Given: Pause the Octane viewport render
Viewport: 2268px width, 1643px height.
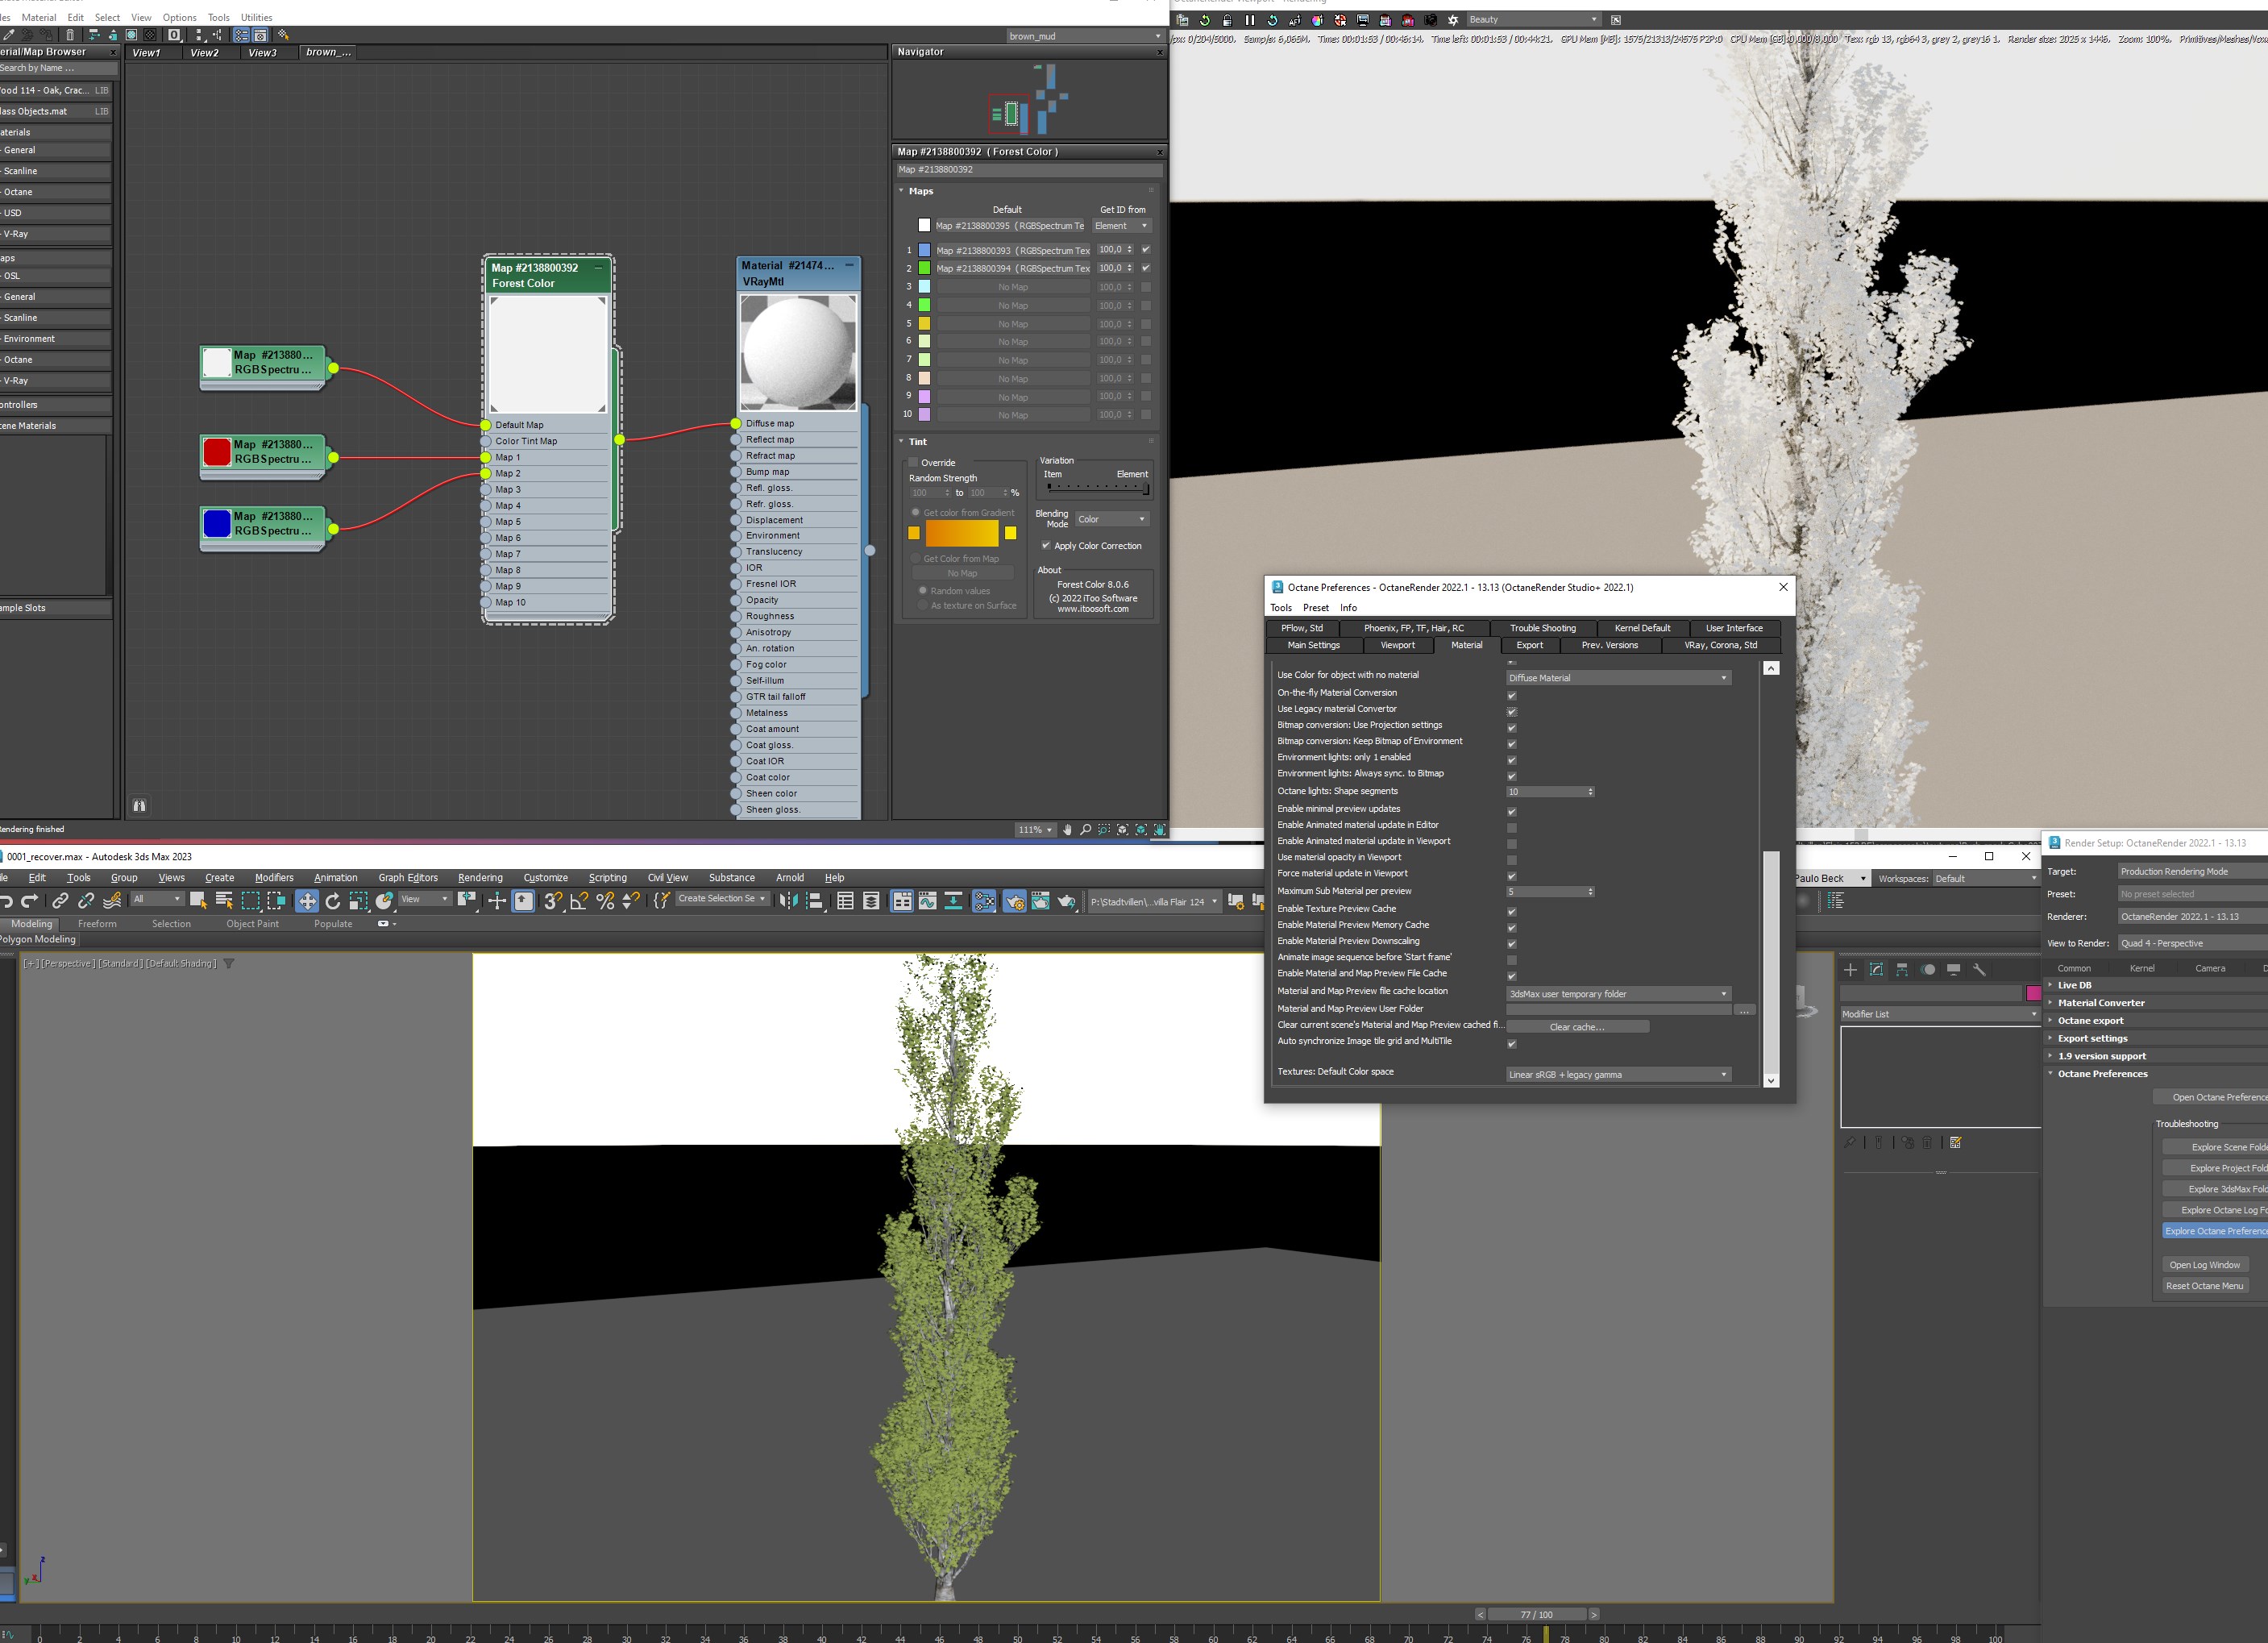Looking at the screenshot, I should click(1249, 20).
